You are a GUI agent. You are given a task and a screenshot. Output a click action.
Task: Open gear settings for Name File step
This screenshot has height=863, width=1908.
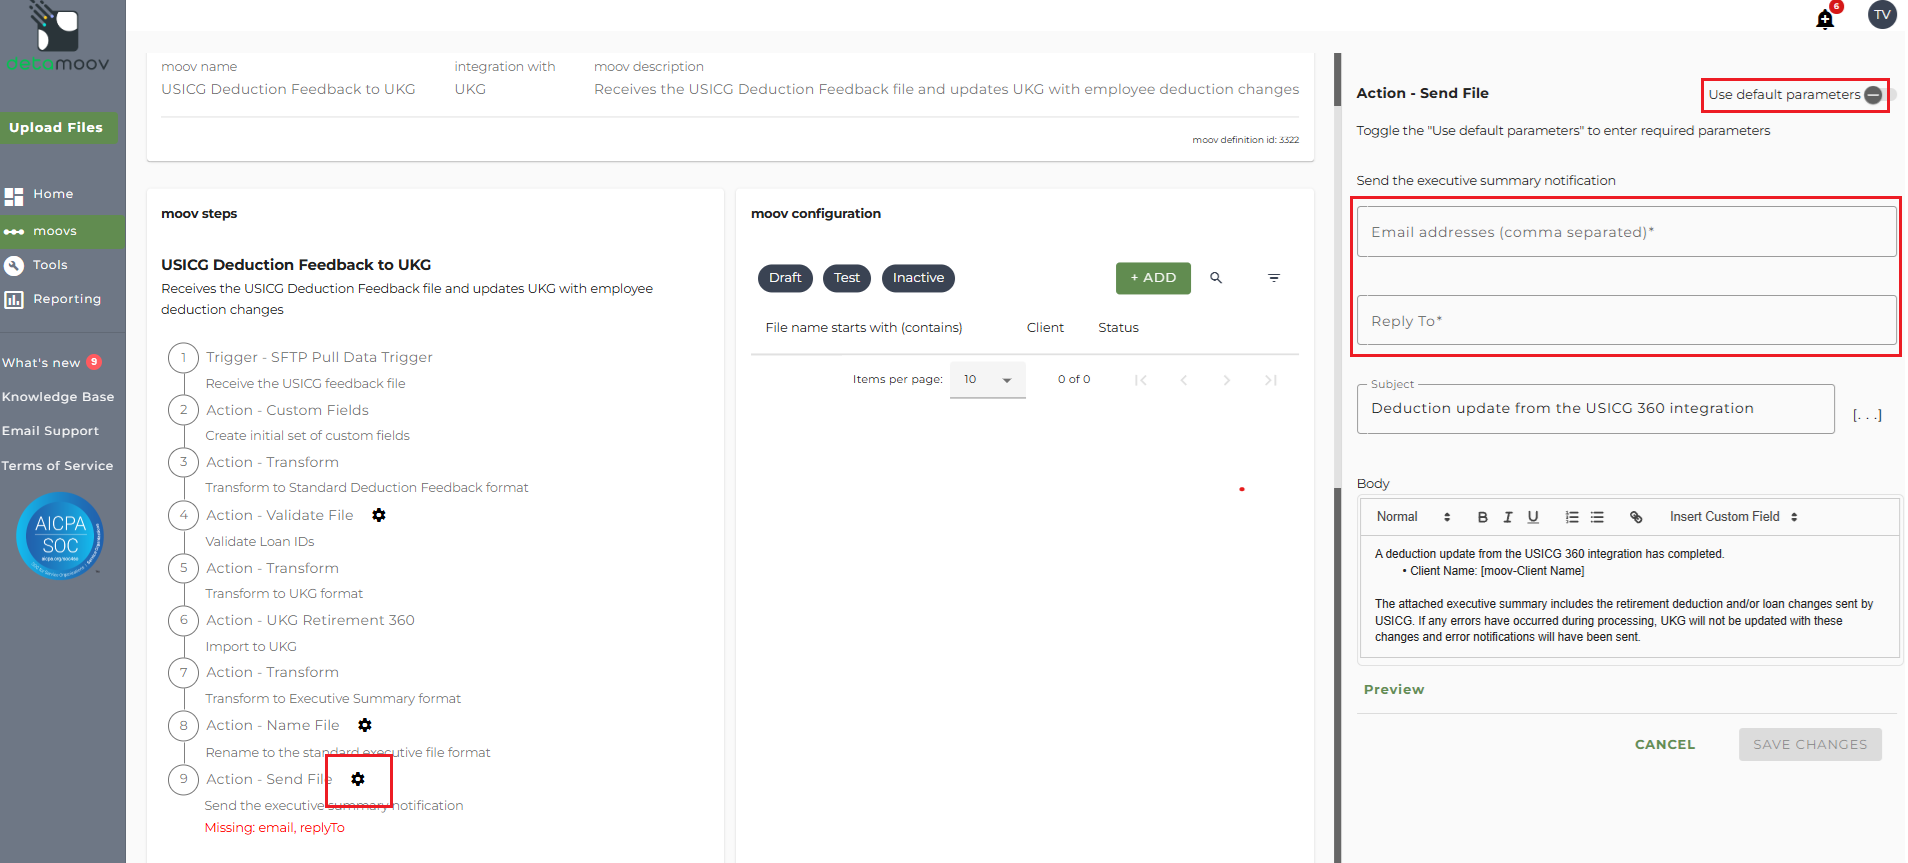click(x=365, y=725)
